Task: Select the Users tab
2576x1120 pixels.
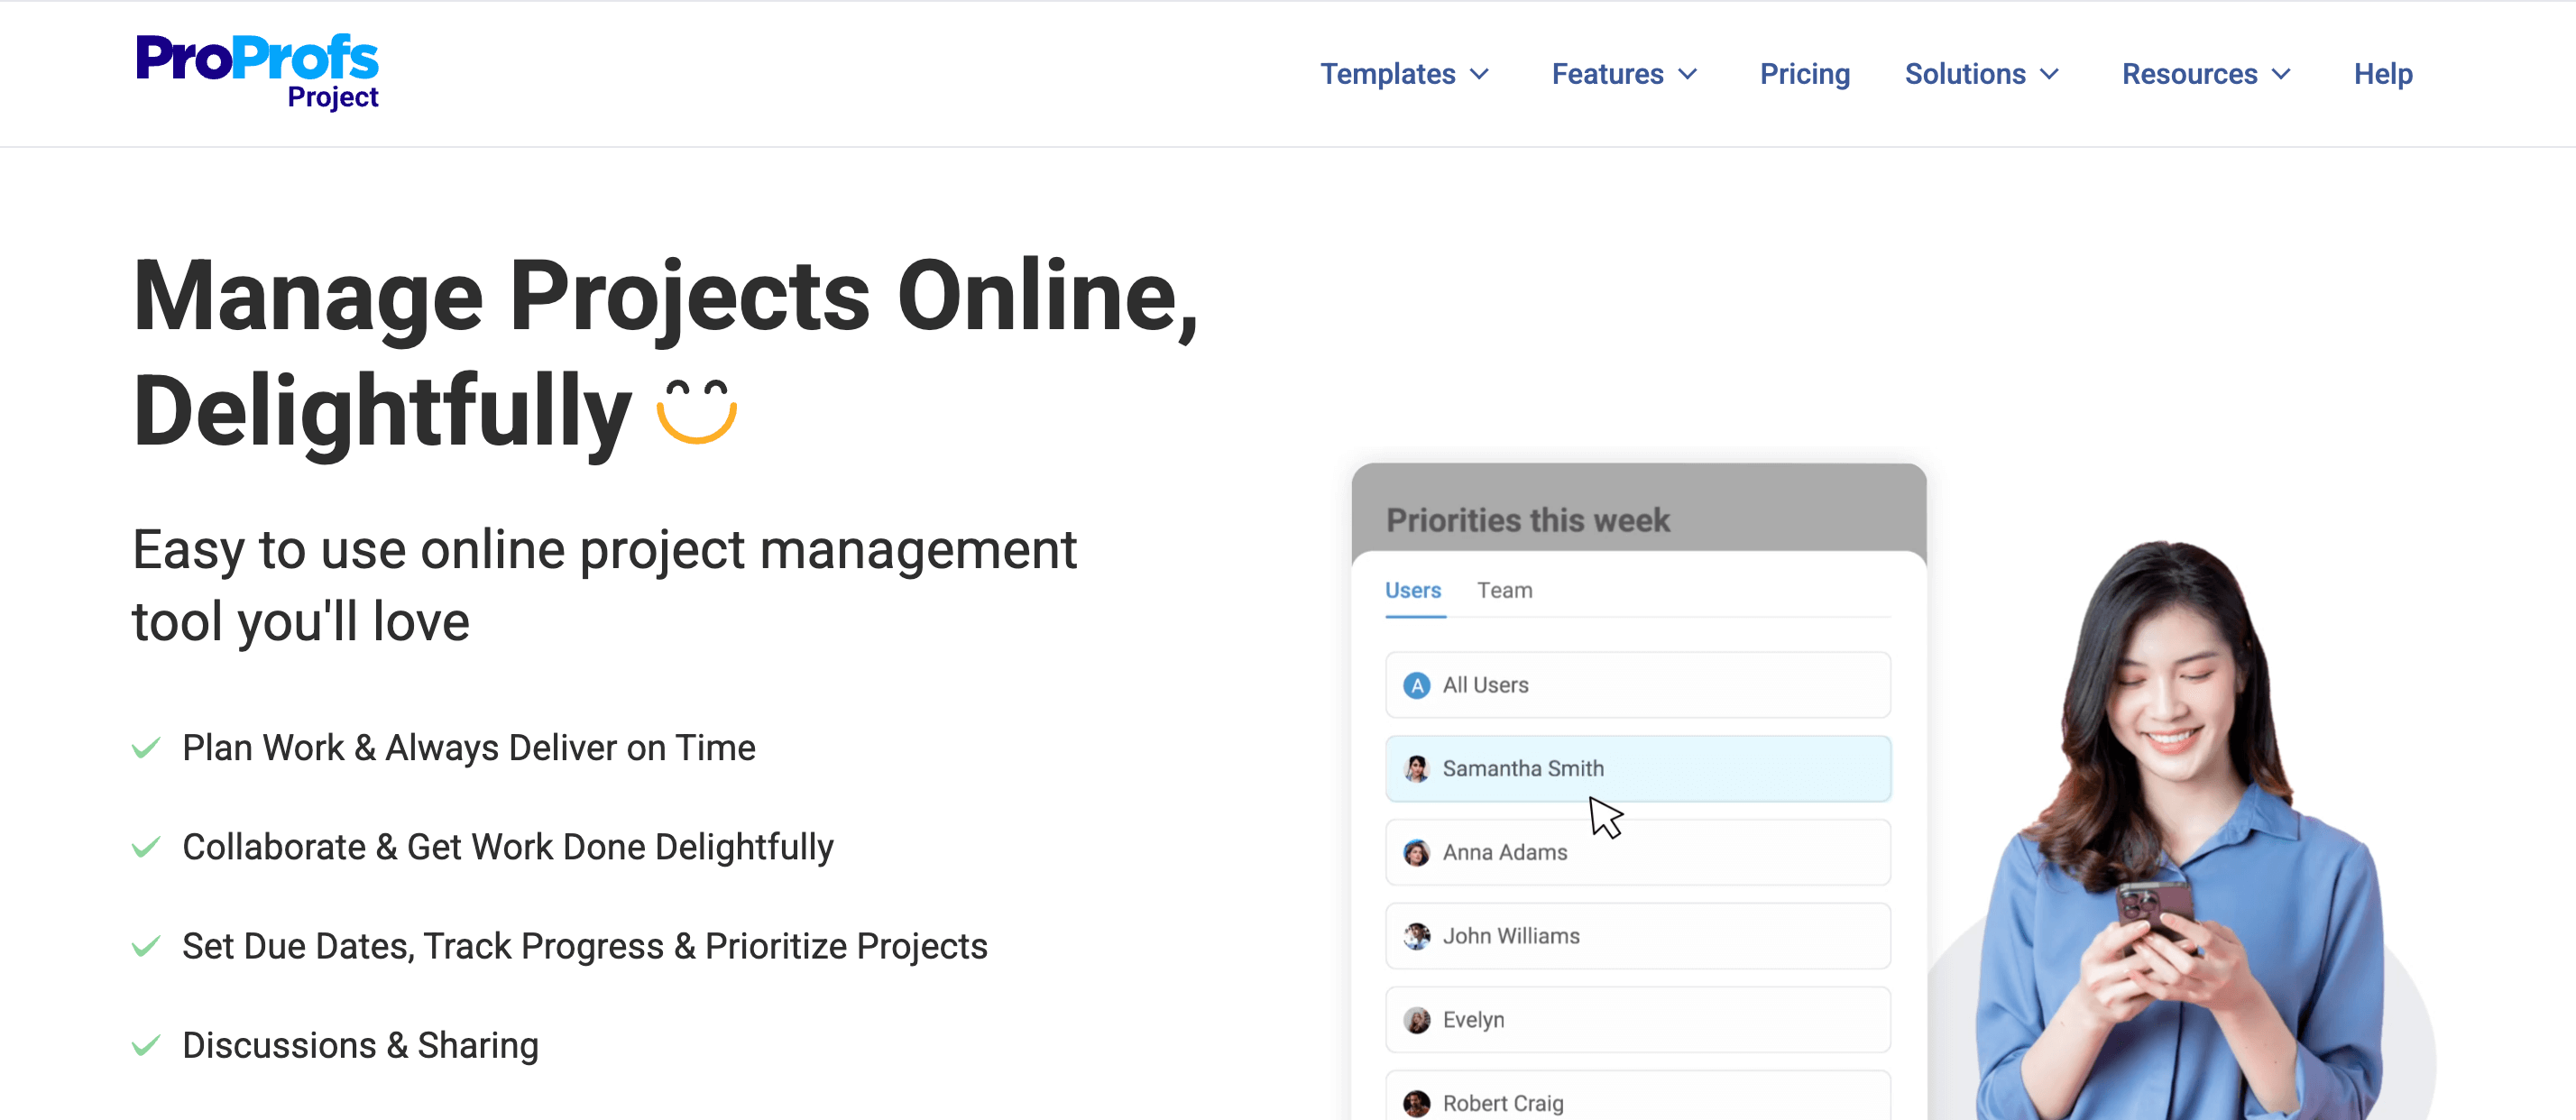Action: [x=1413, y=590]
